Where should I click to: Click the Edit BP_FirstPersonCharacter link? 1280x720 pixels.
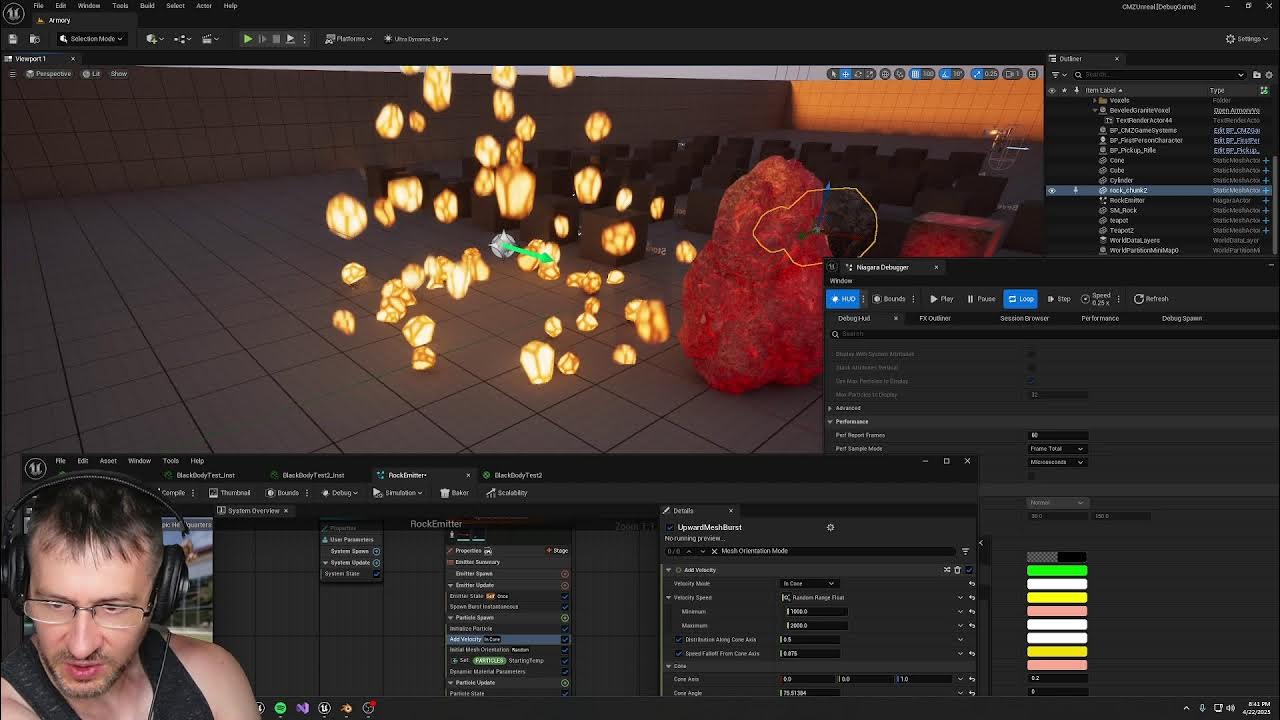[1236, 141]
